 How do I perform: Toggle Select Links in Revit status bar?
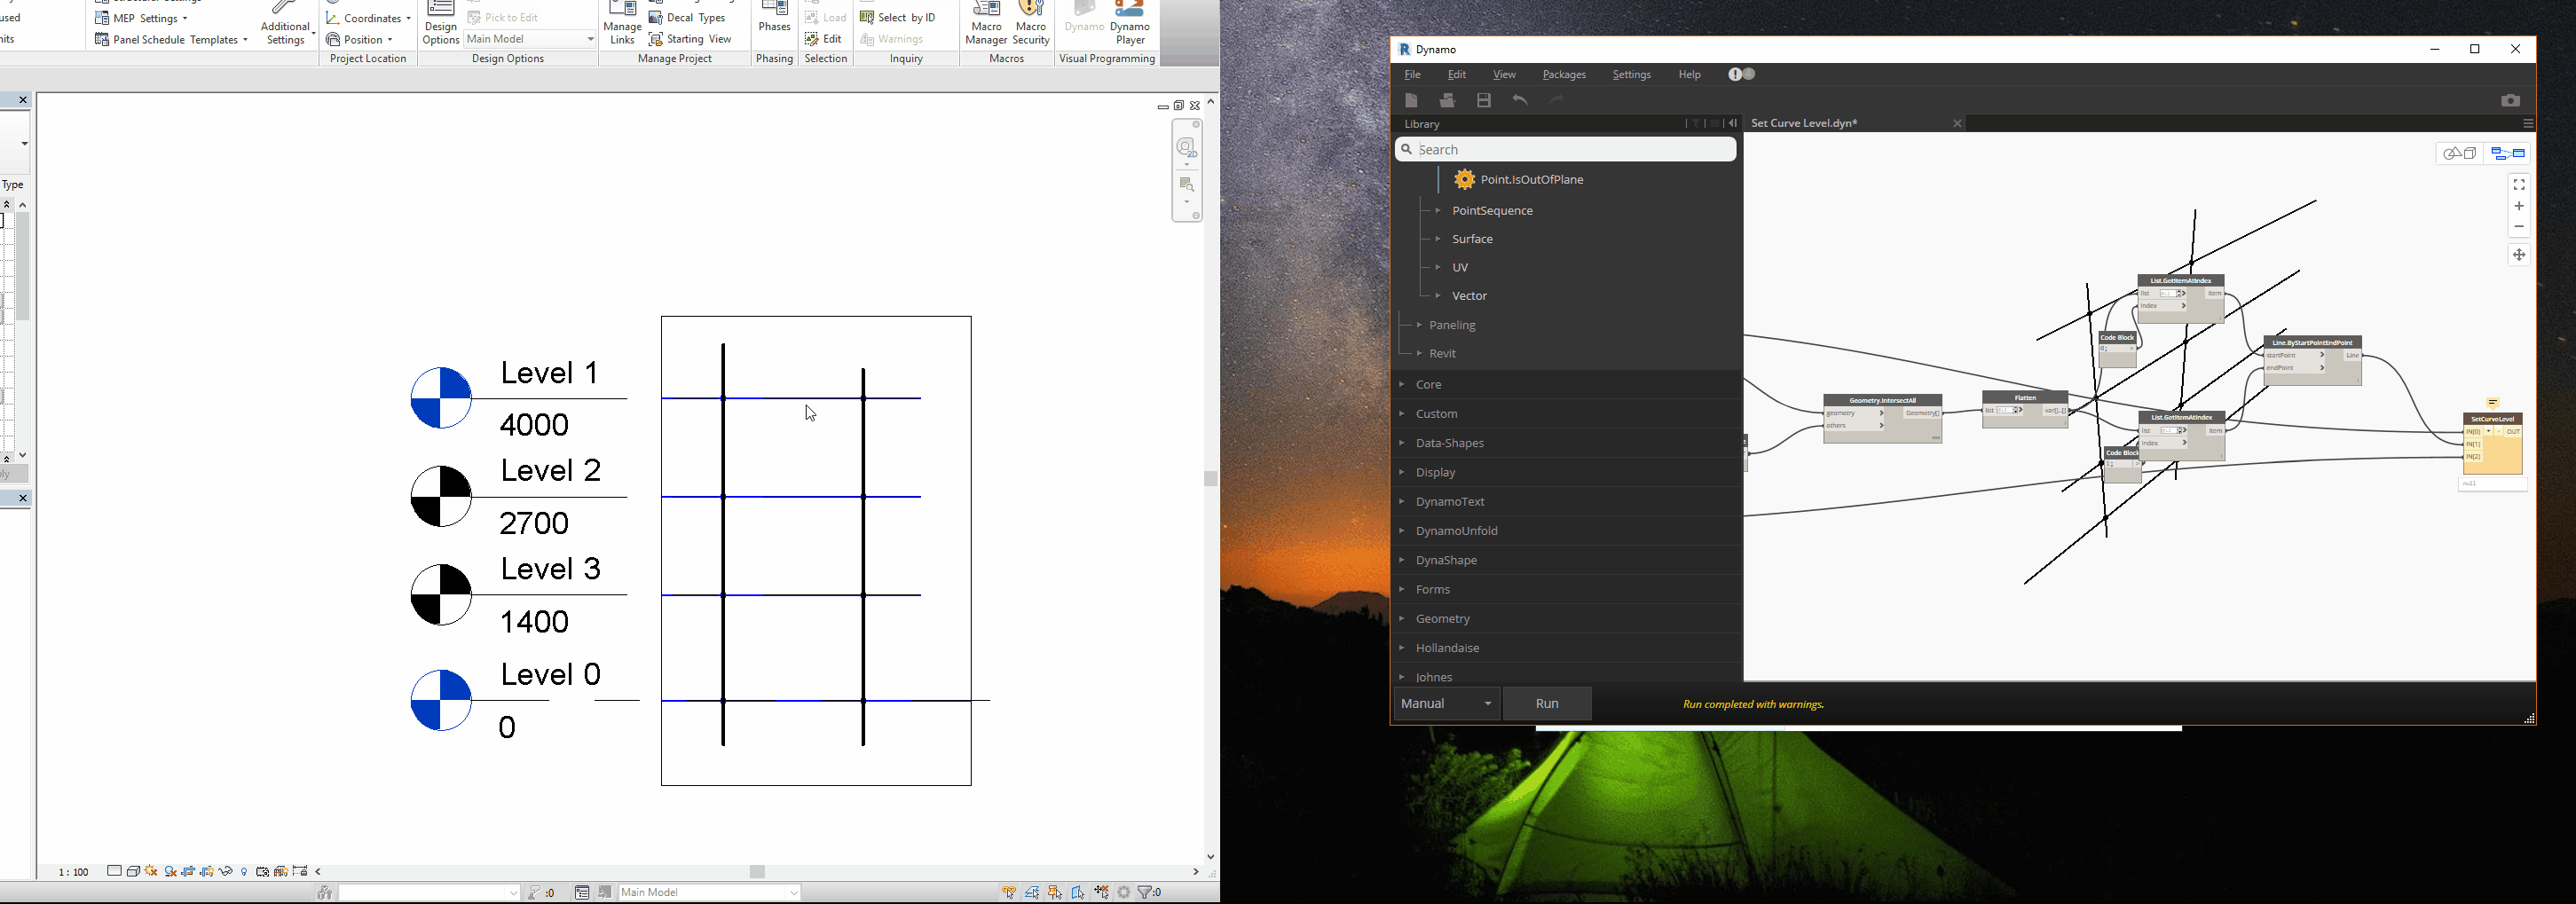[x=1009, y=893]
